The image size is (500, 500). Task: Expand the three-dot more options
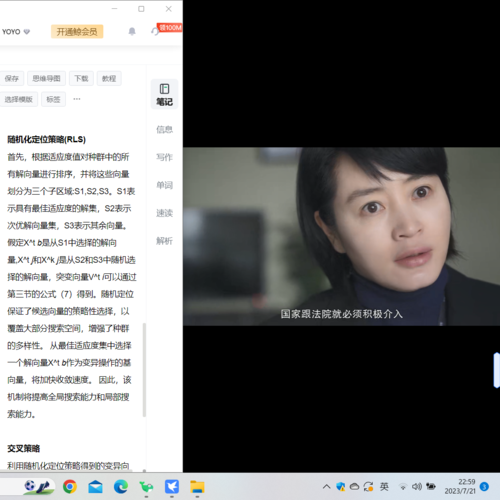pos(77,99)
